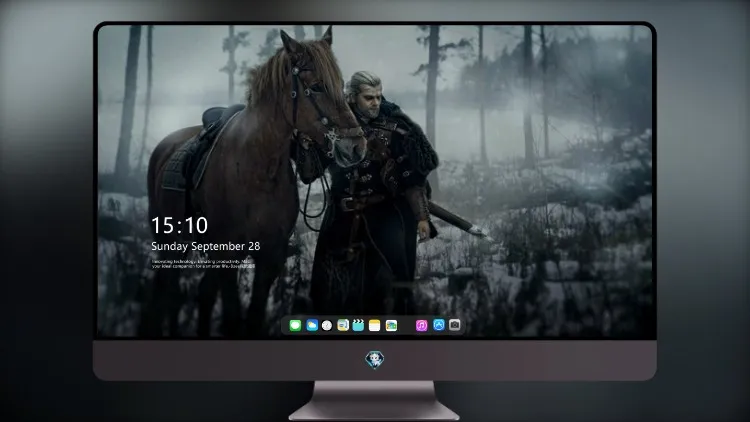Click the monitor stand below the screen

coord(375,400)
